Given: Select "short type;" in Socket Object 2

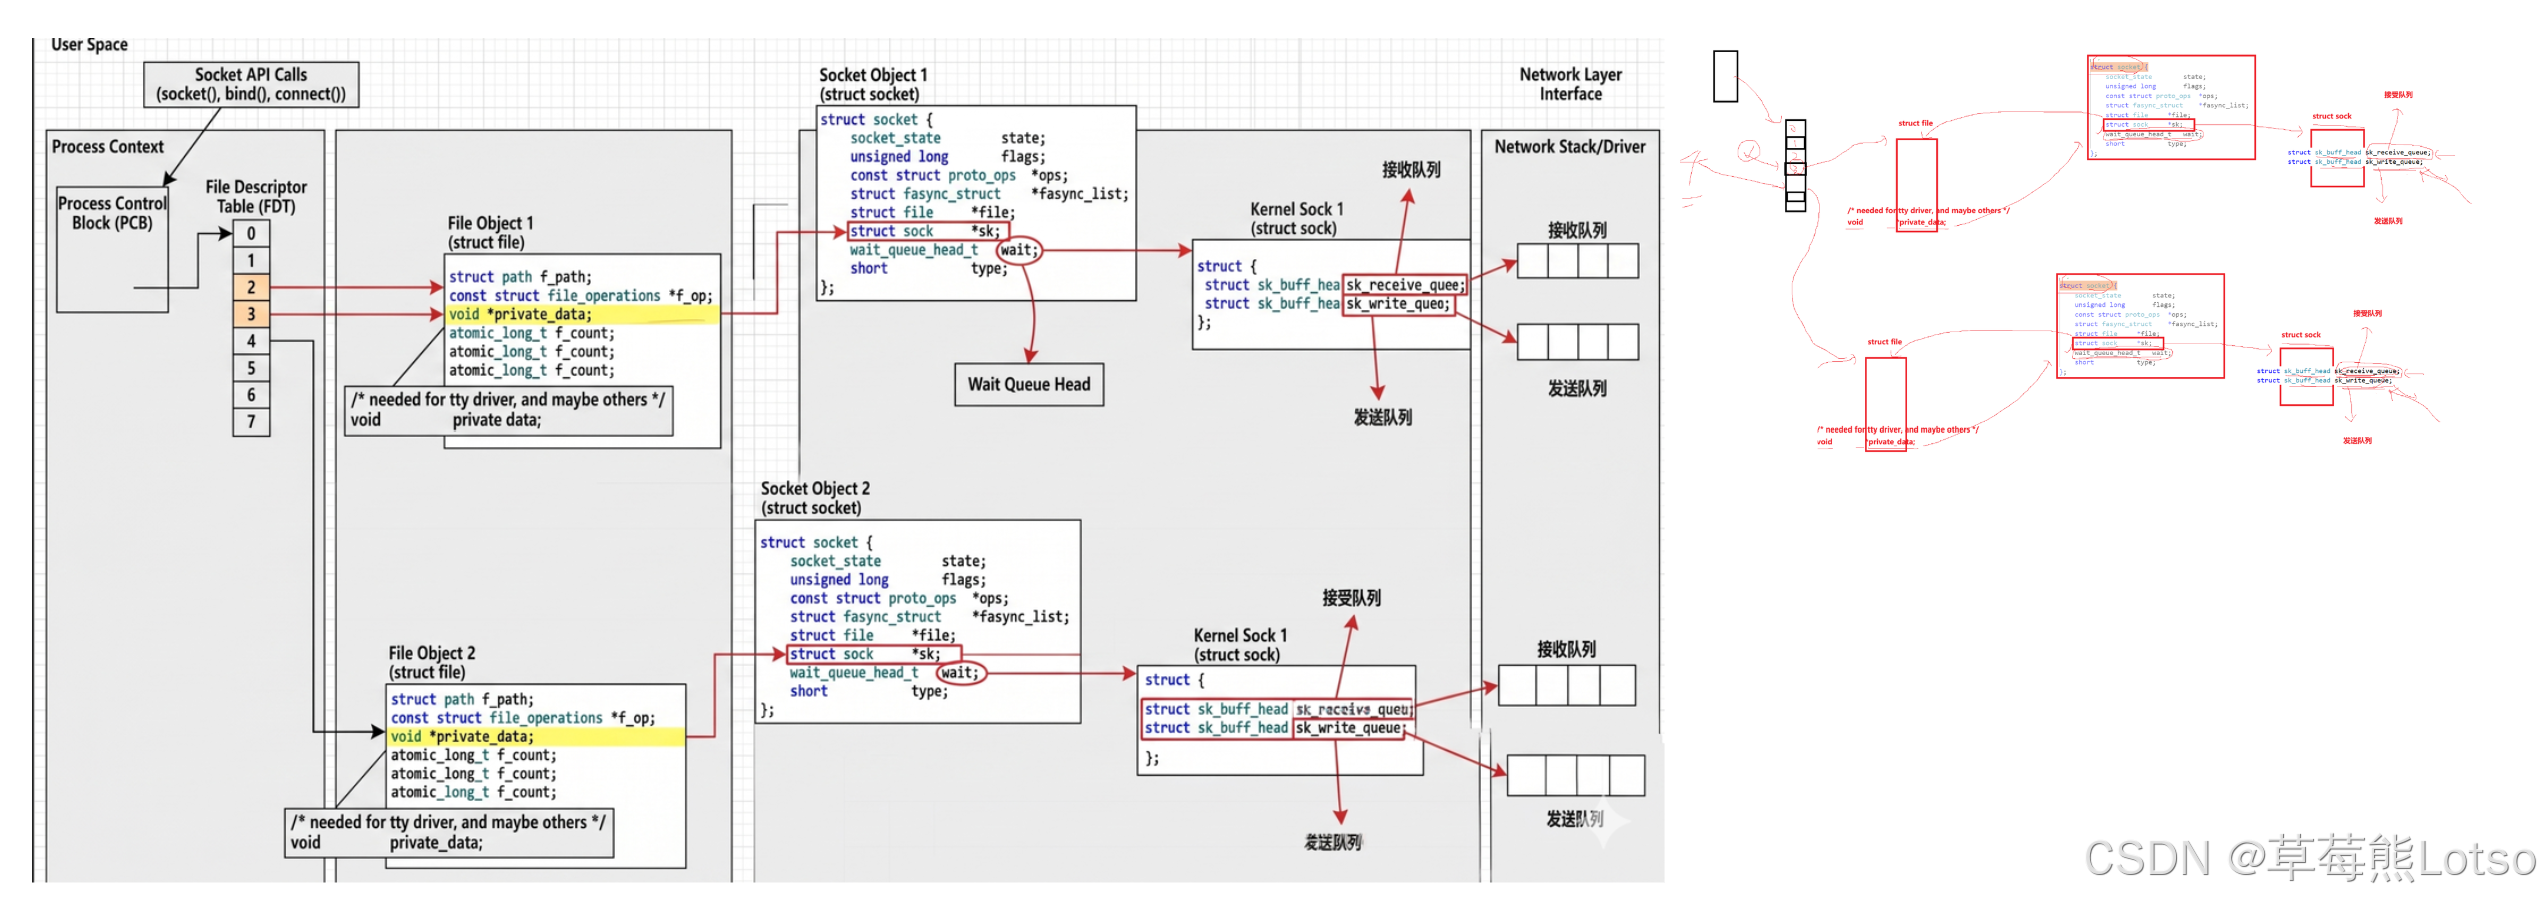Looking at the screenshot, I should (868, 692).
